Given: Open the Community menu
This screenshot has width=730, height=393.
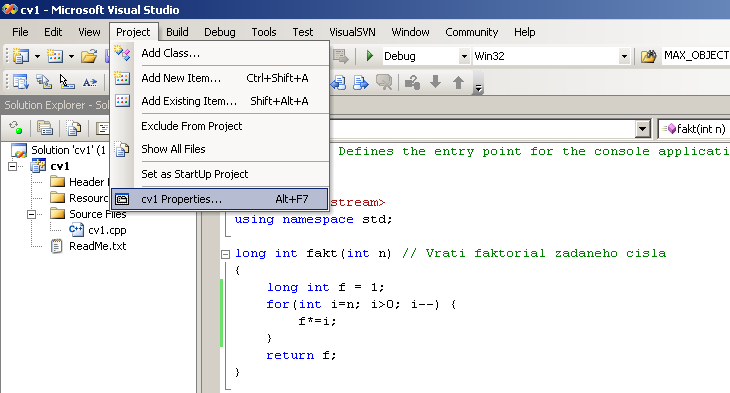Looking at the screenshot, I should point(472,32).
